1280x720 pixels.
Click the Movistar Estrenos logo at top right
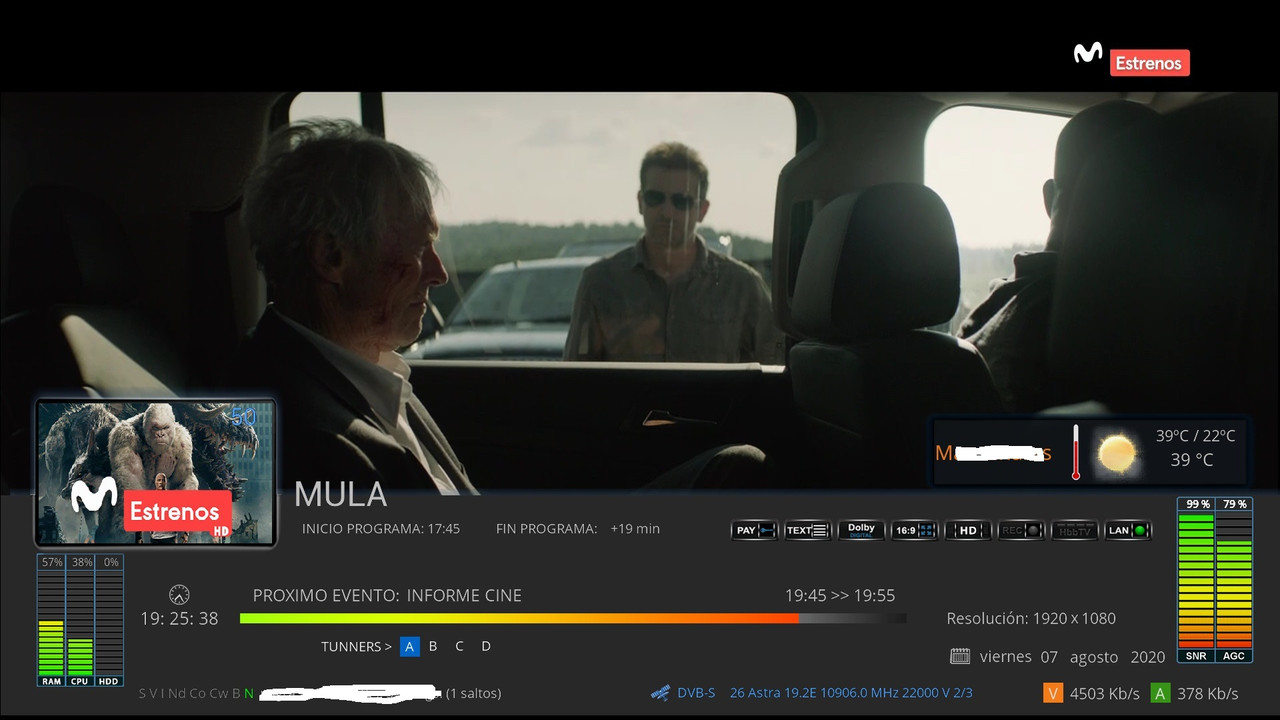[x=1132, y=59]
